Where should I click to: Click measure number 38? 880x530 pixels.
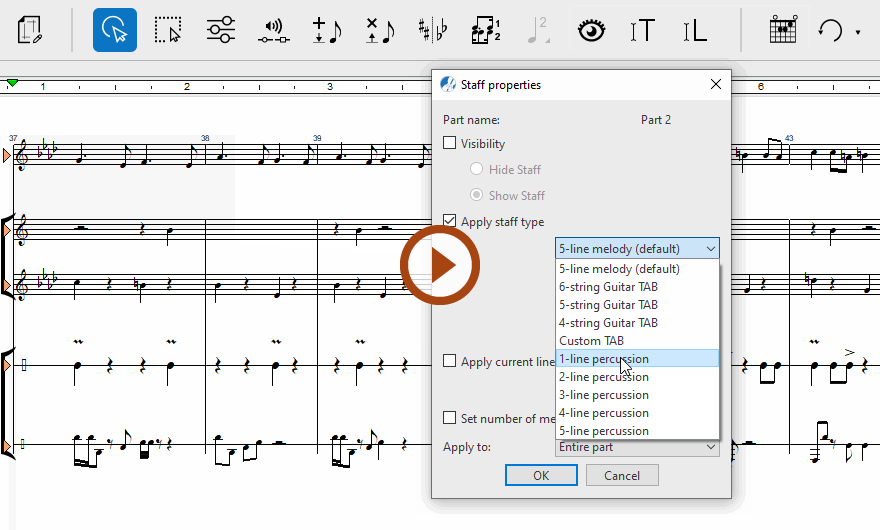tap(205, 138)
